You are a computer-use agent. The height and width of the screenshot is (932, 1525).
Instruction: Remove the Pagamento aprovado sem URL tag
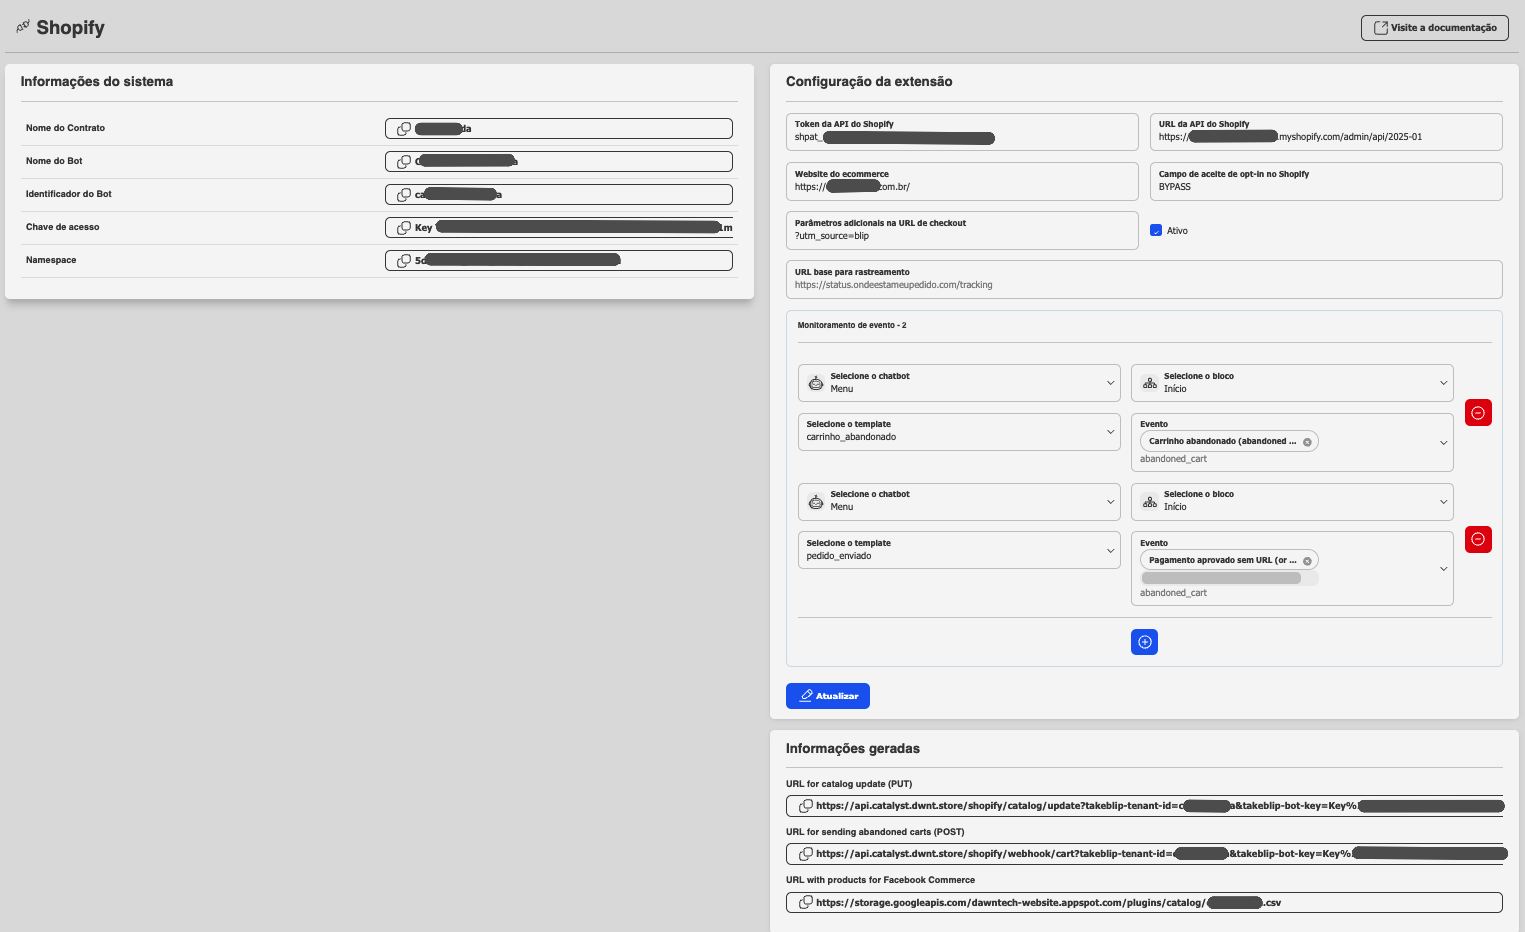click(1307, 561)
